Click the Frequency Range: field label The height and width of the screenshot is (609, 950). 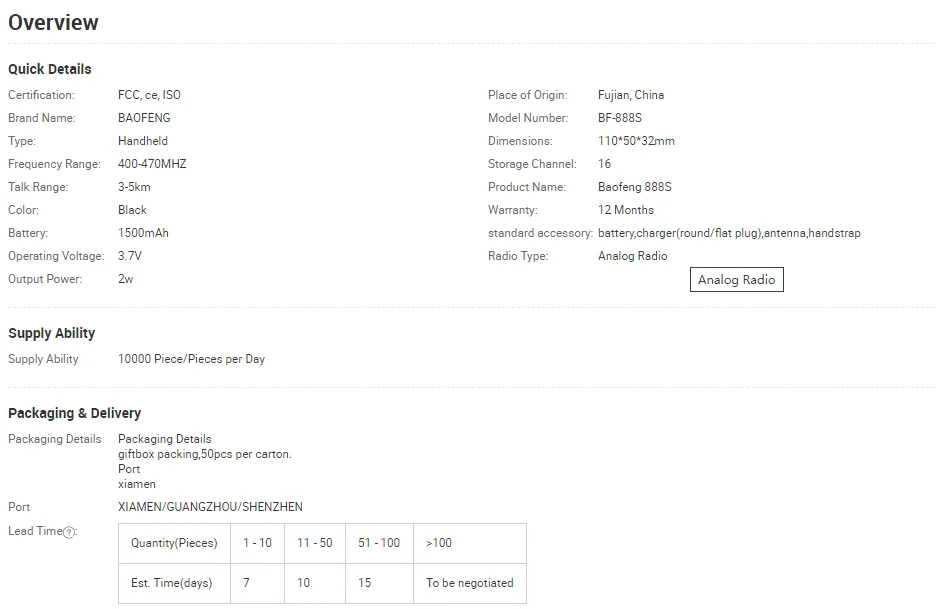click(55, 164)
